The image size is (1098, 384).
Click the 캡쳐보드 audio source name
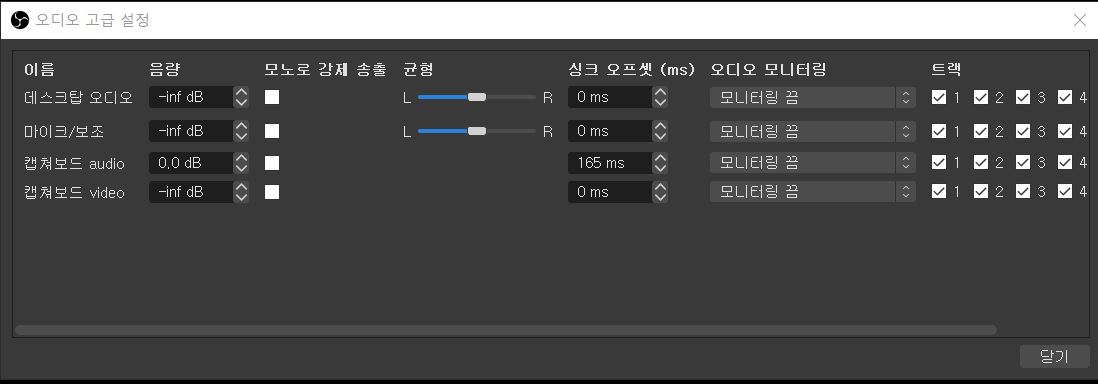click(74, 163)
